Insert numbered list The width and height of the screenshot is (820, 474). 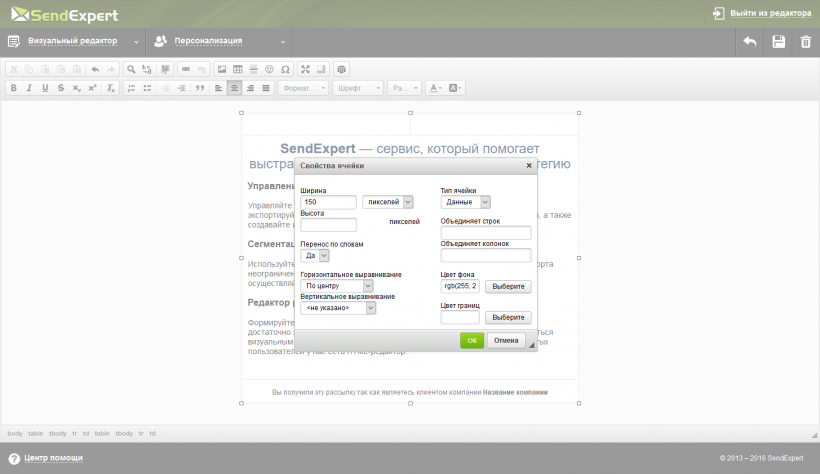pos(131,88)
